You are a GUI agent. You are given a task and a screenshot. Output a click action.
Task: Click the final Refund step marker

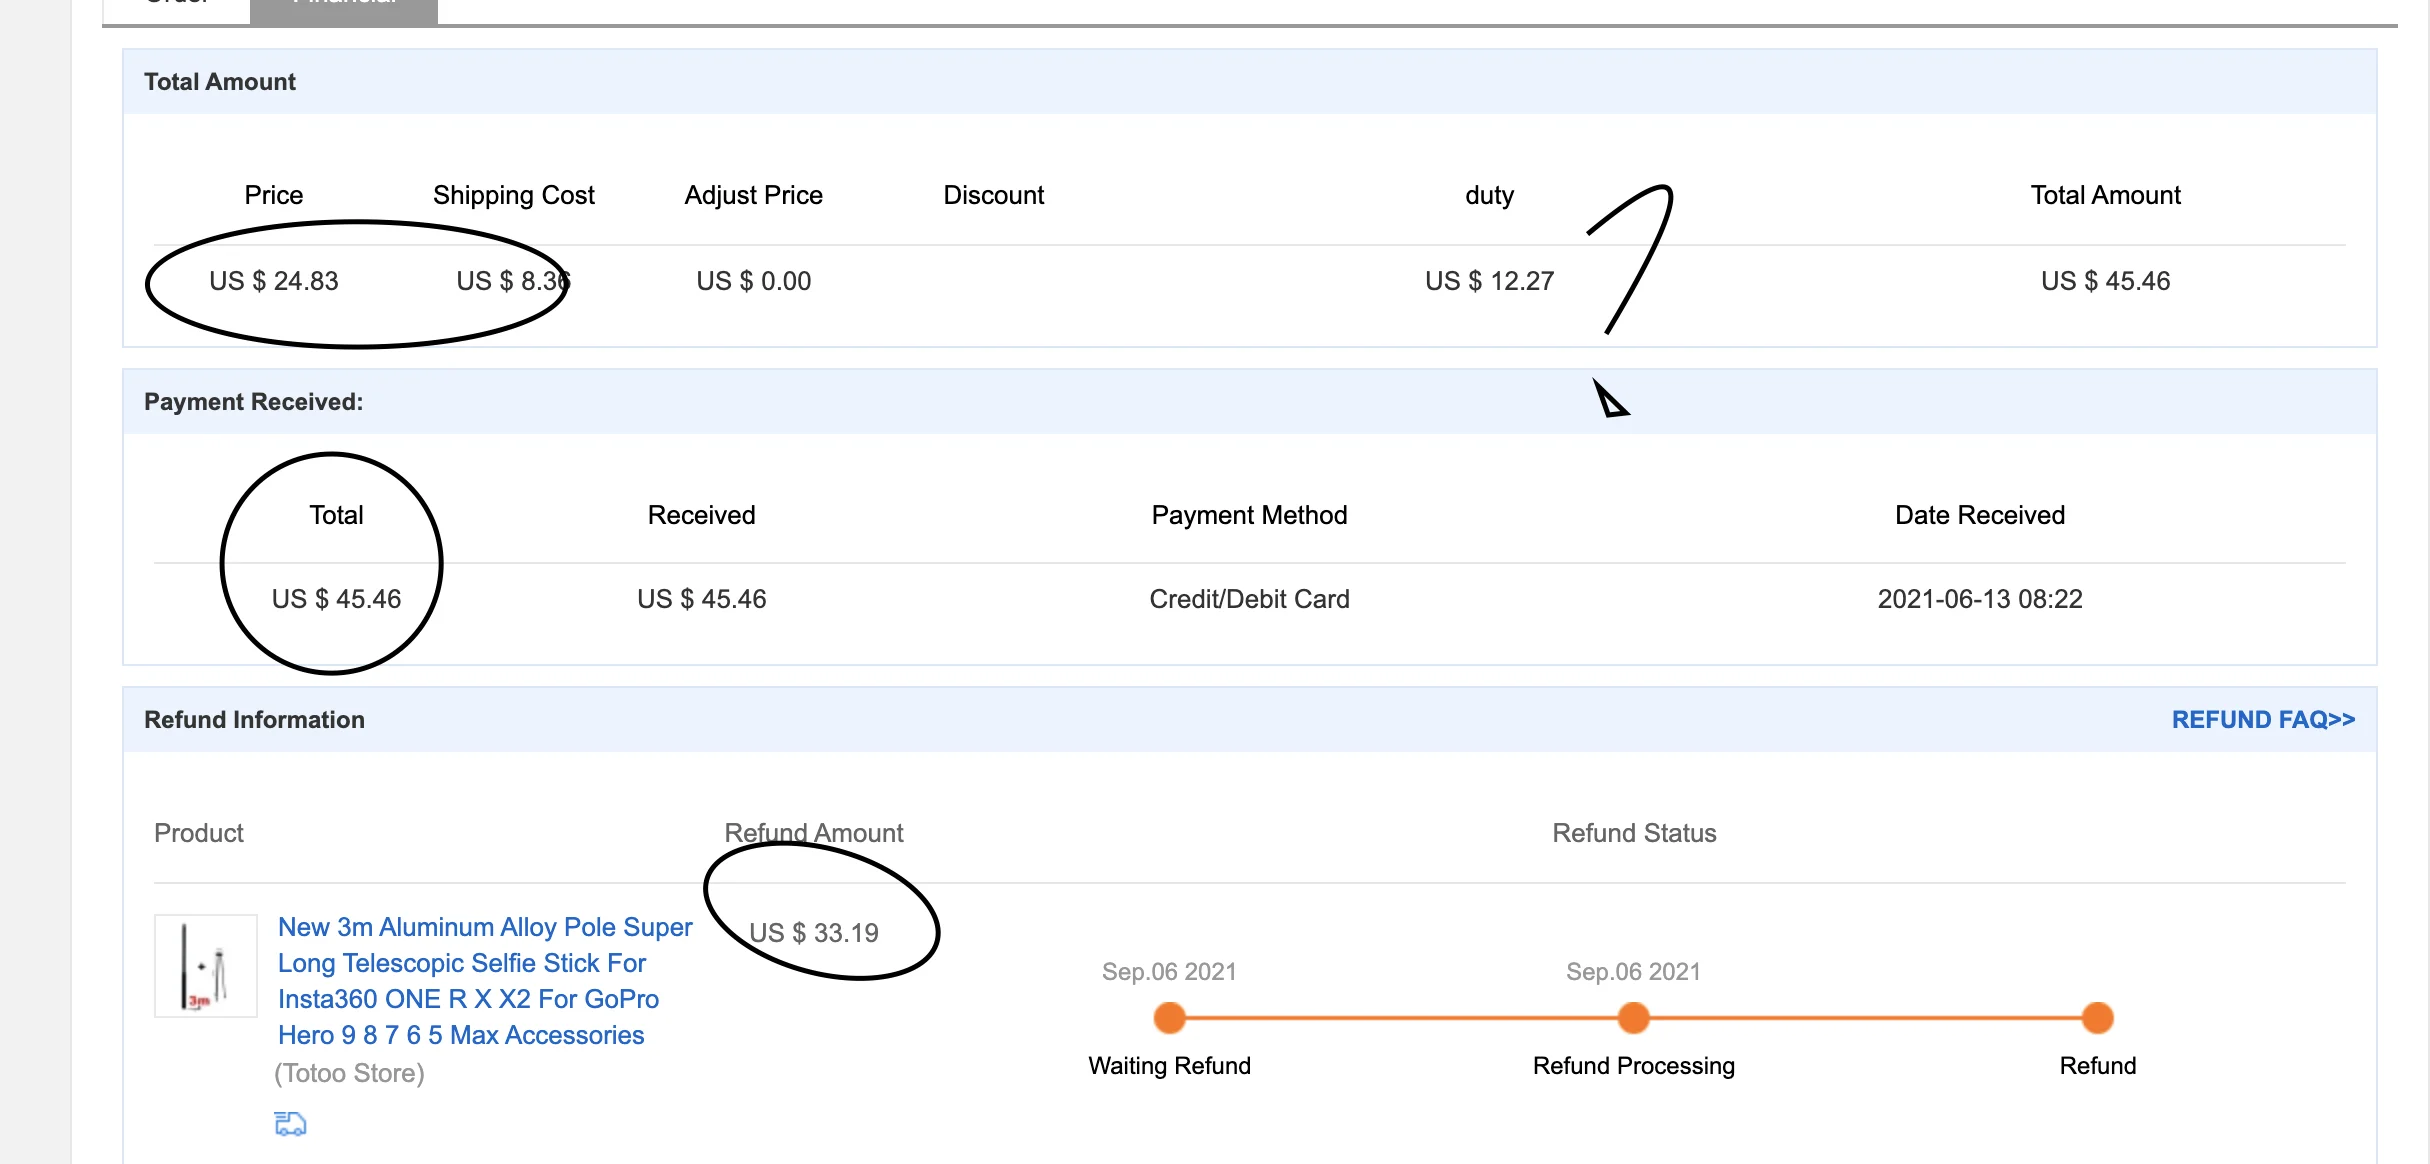point(2097,1018)
